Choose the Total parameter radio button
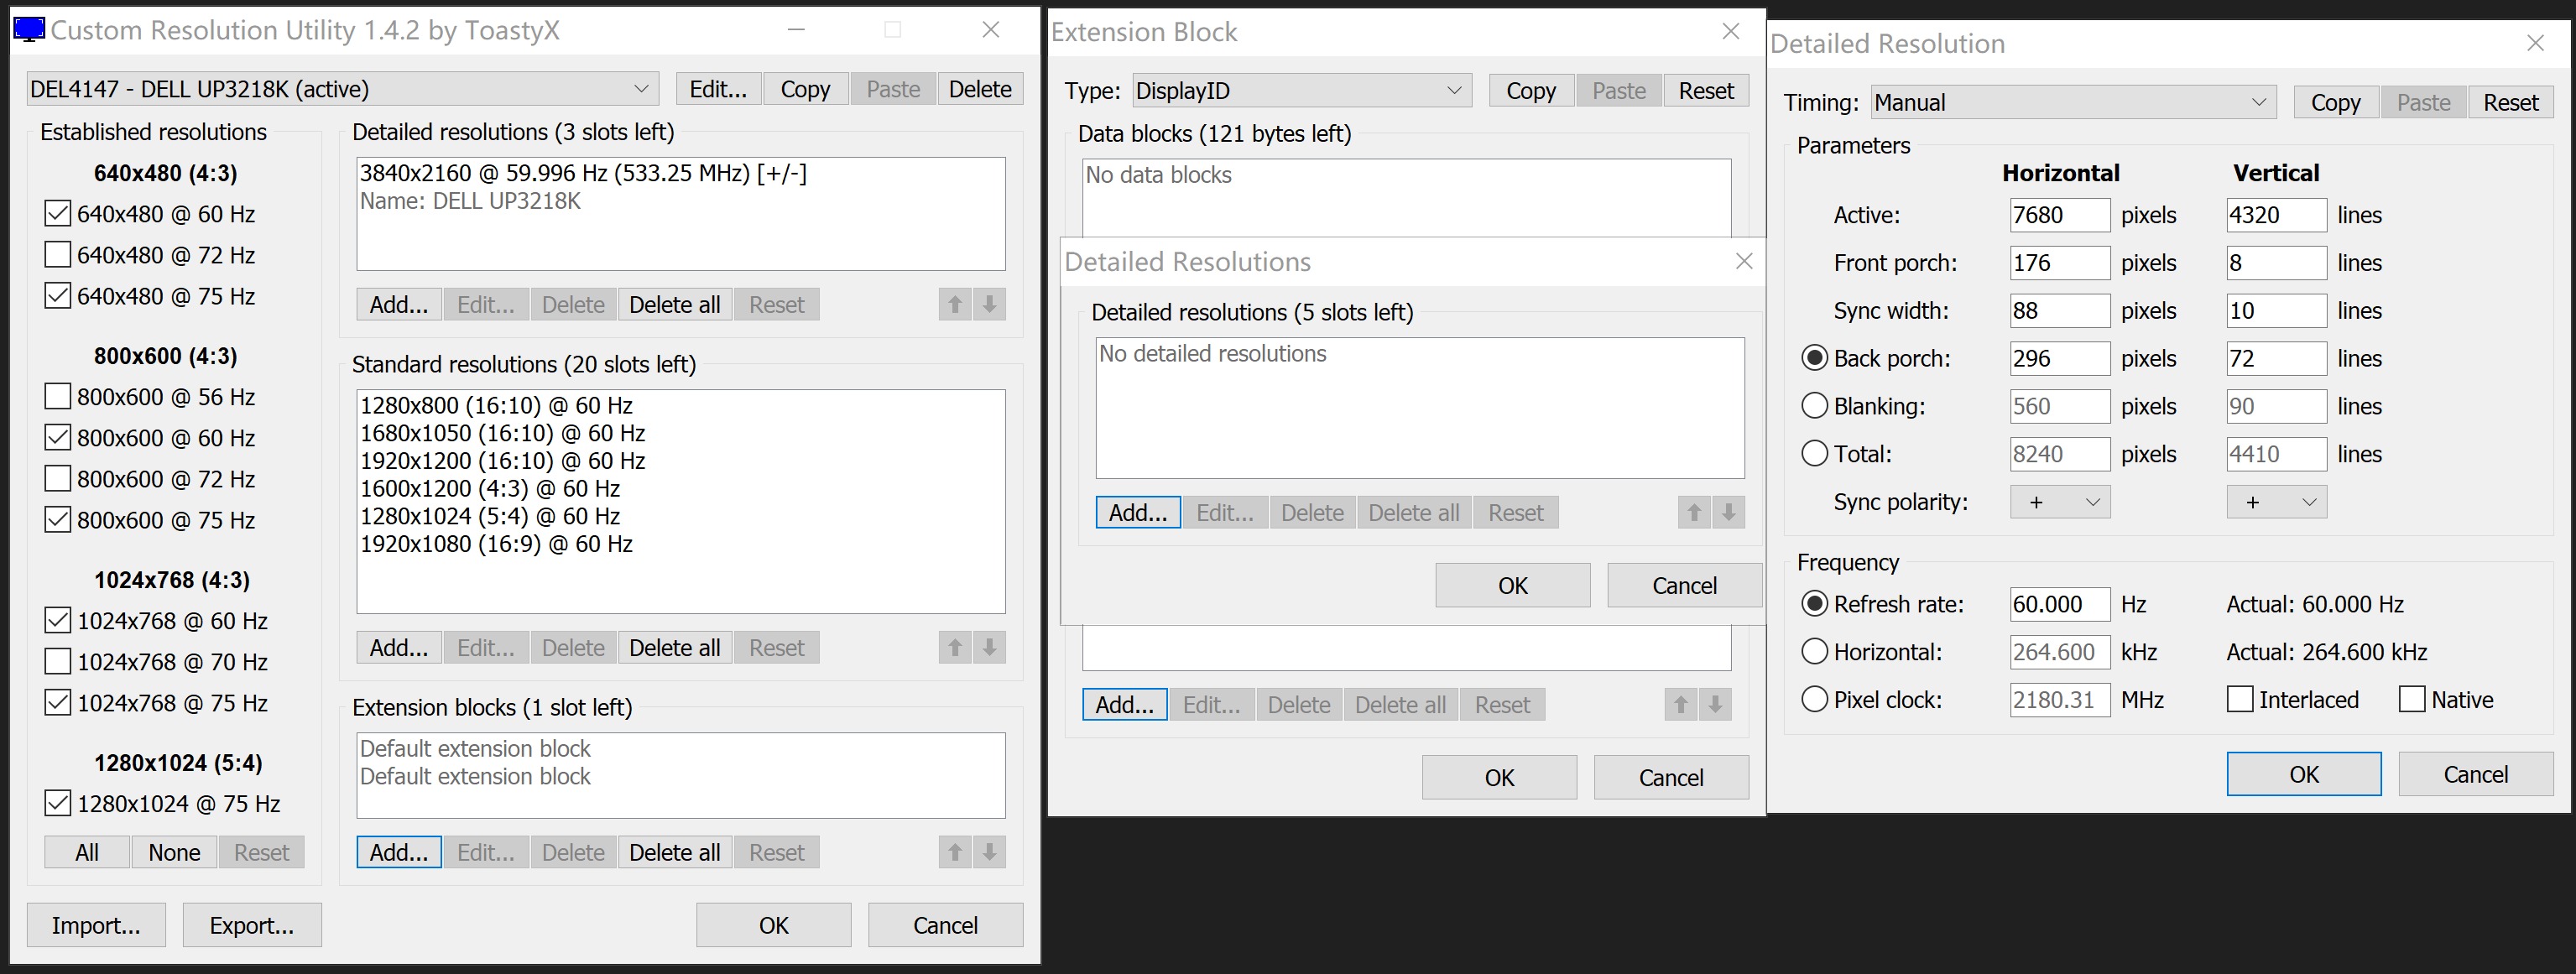Image resolution: width=2576 pixels, height=974 pixels. (x=1814, y=454)
